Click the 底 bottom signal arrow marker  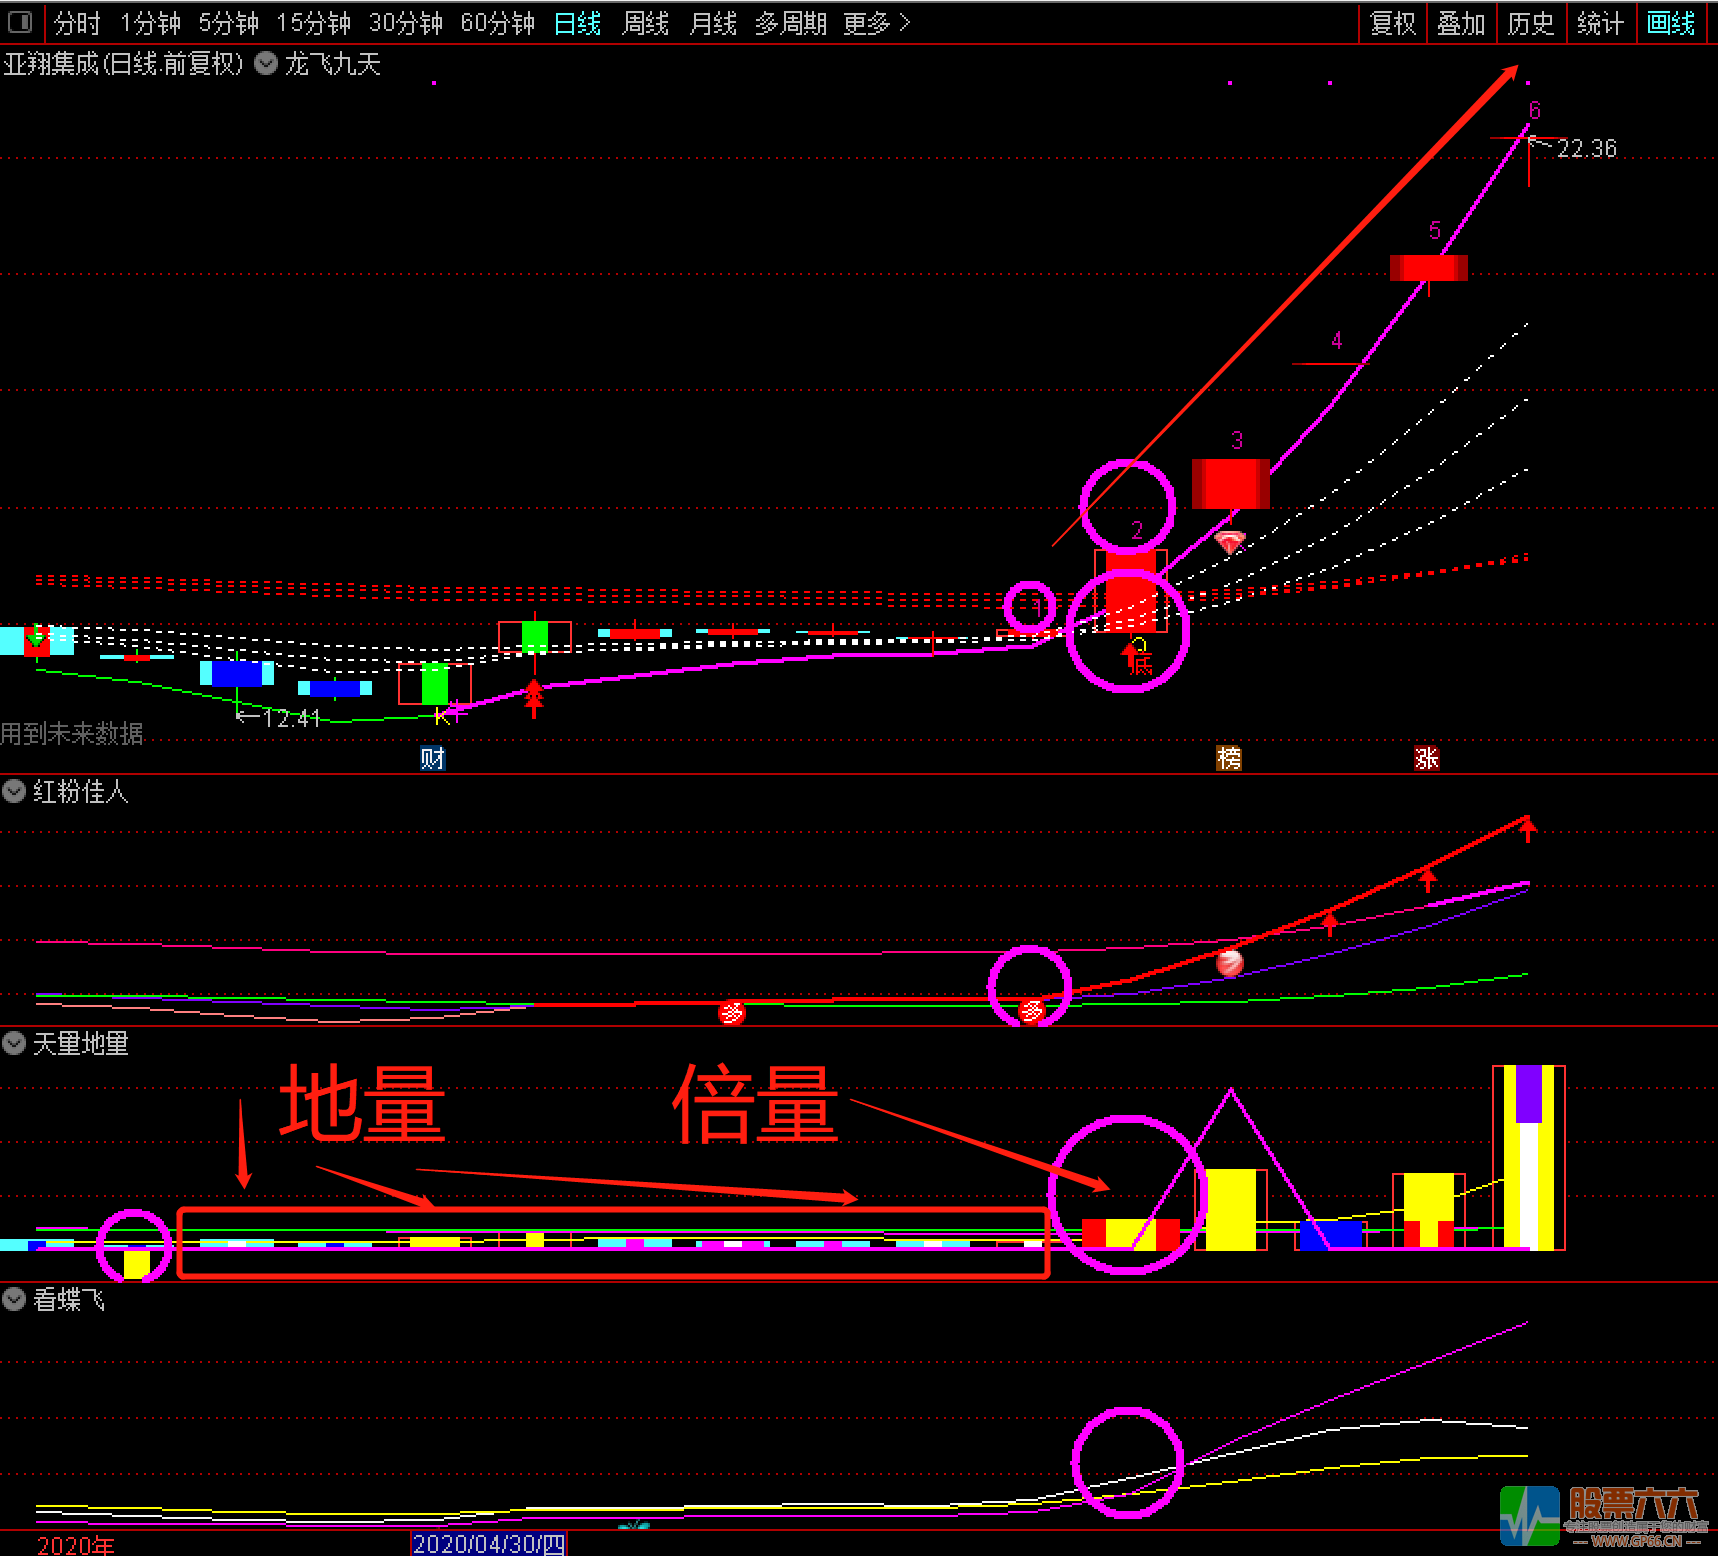pos(1136,659)
